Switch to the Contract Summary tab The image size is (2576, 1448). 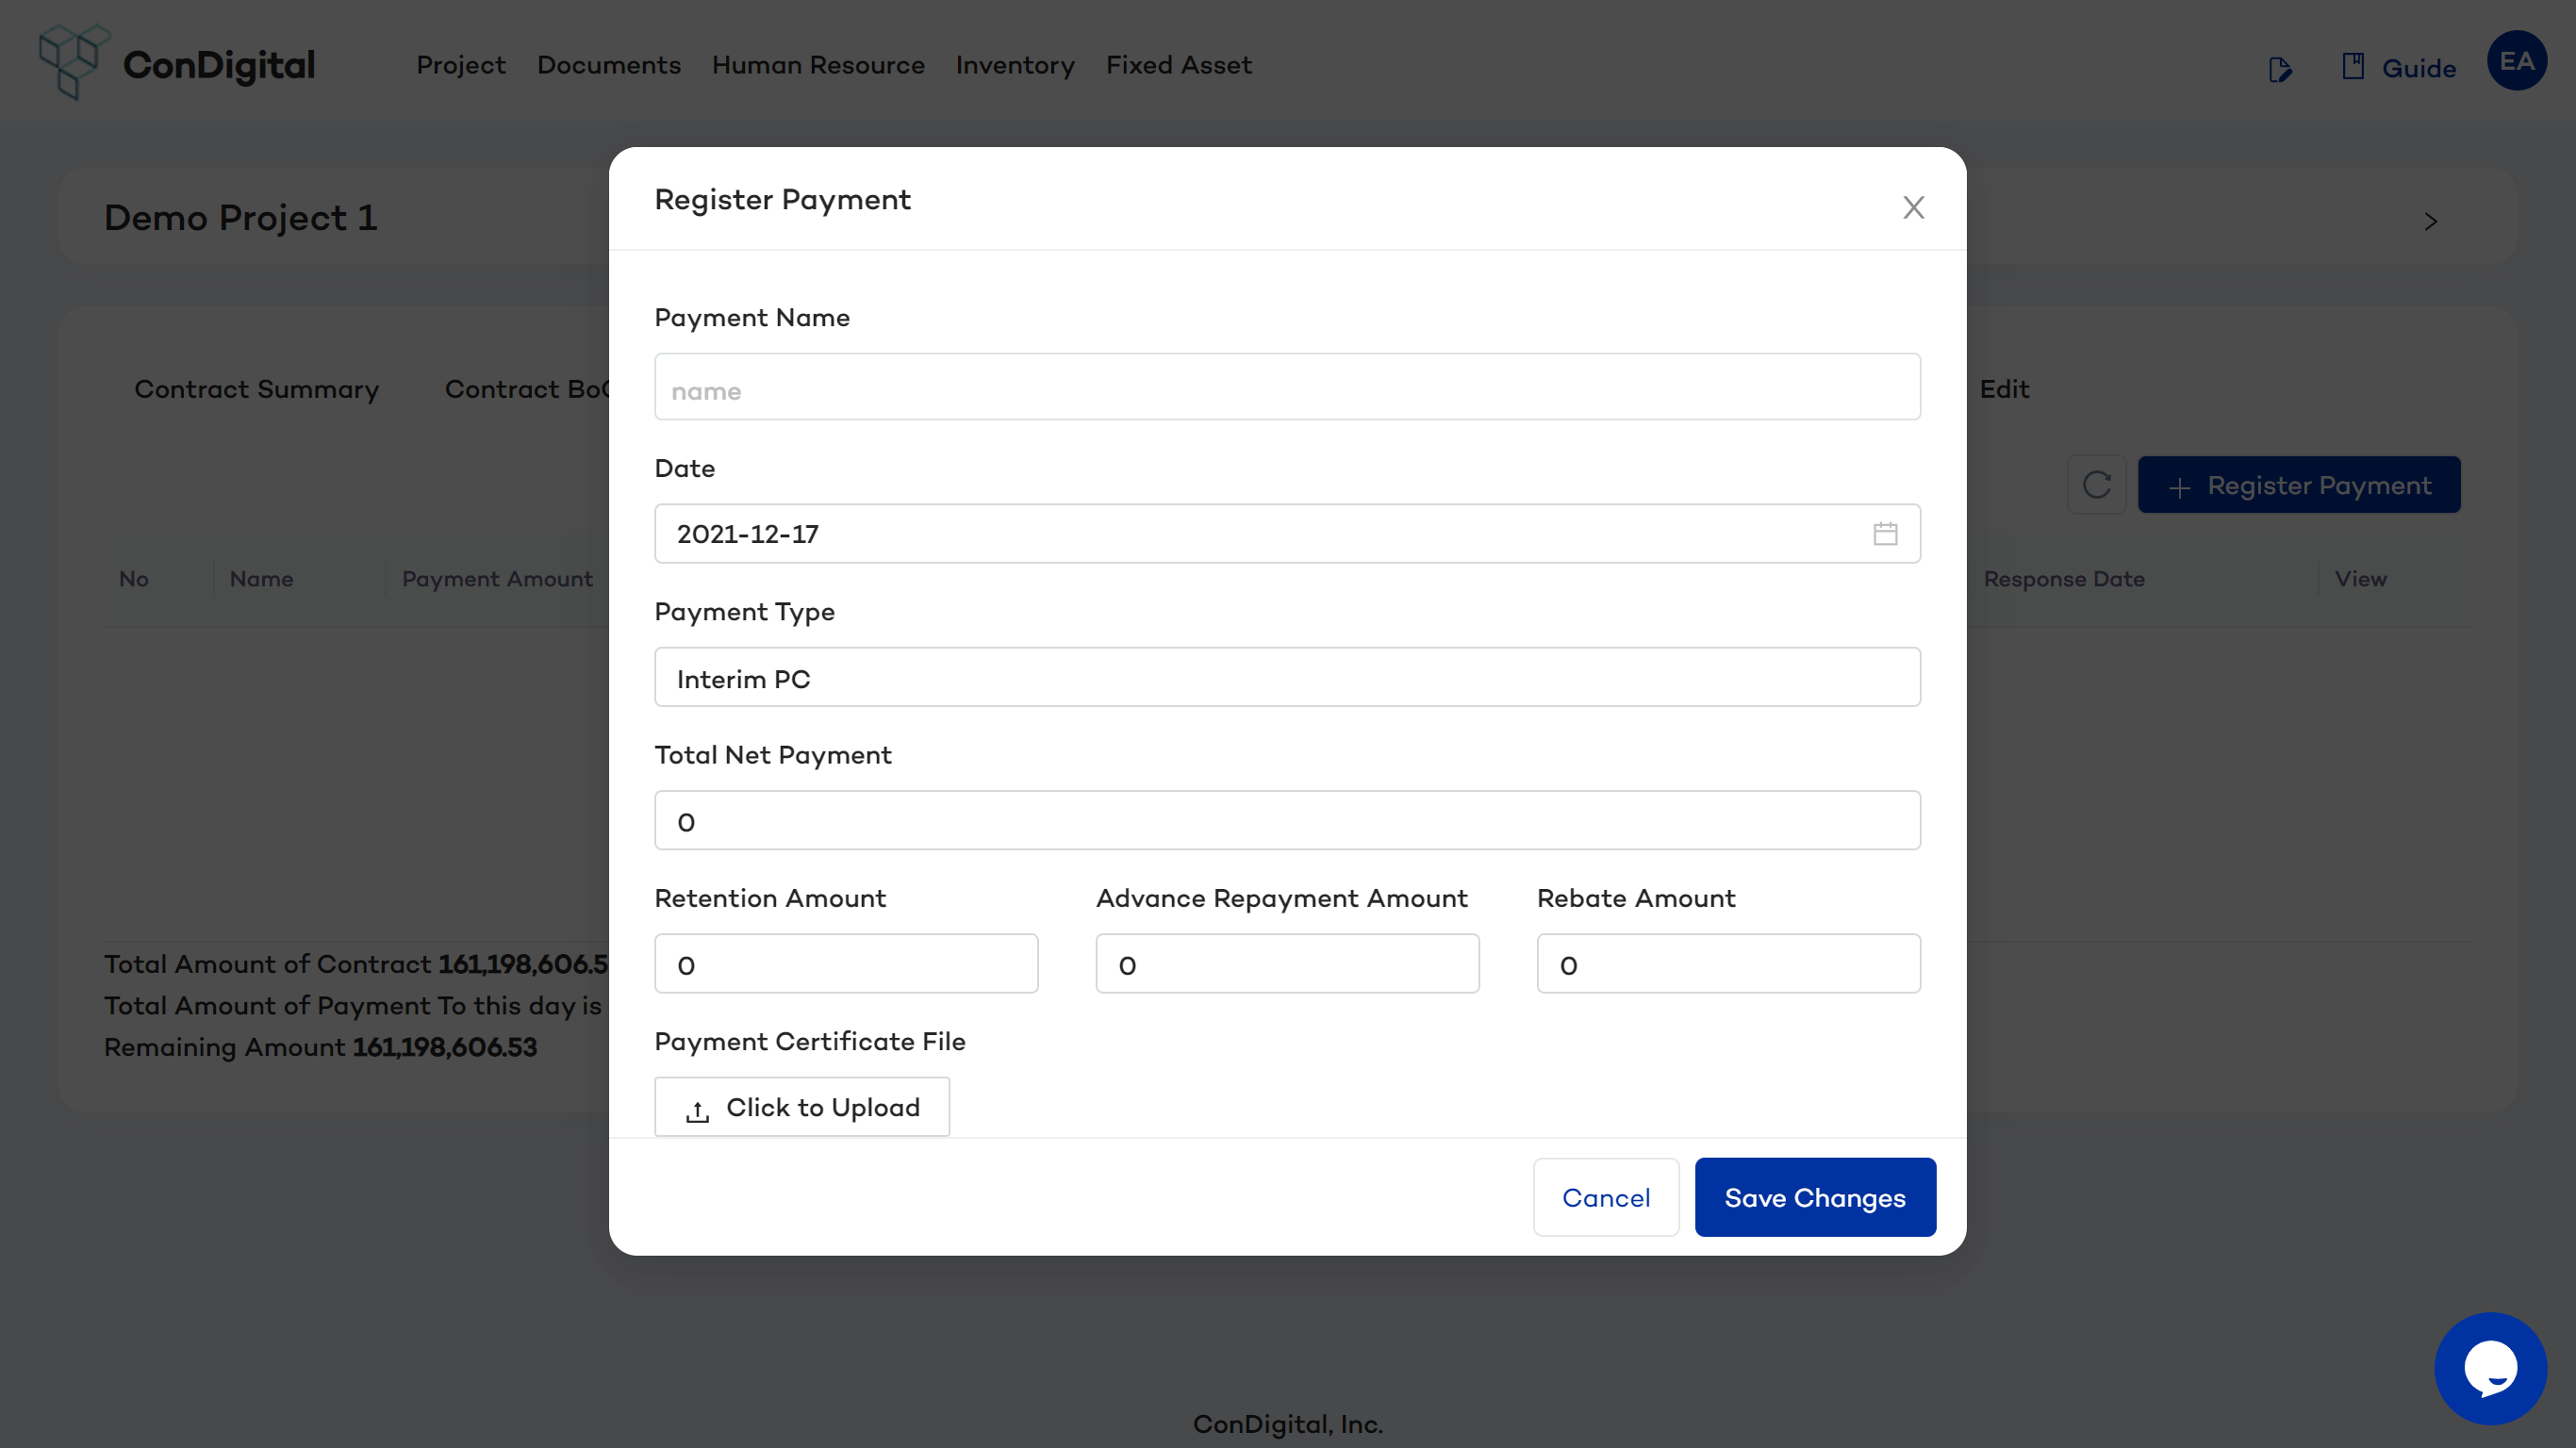[x=256, y=389]
